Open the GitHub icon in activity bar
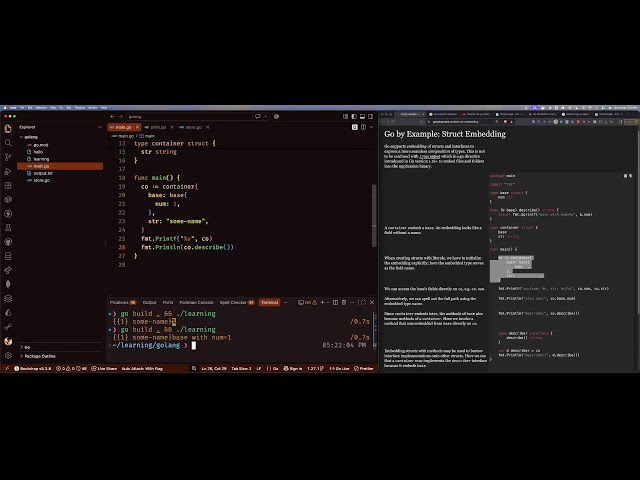 (8, 242)
